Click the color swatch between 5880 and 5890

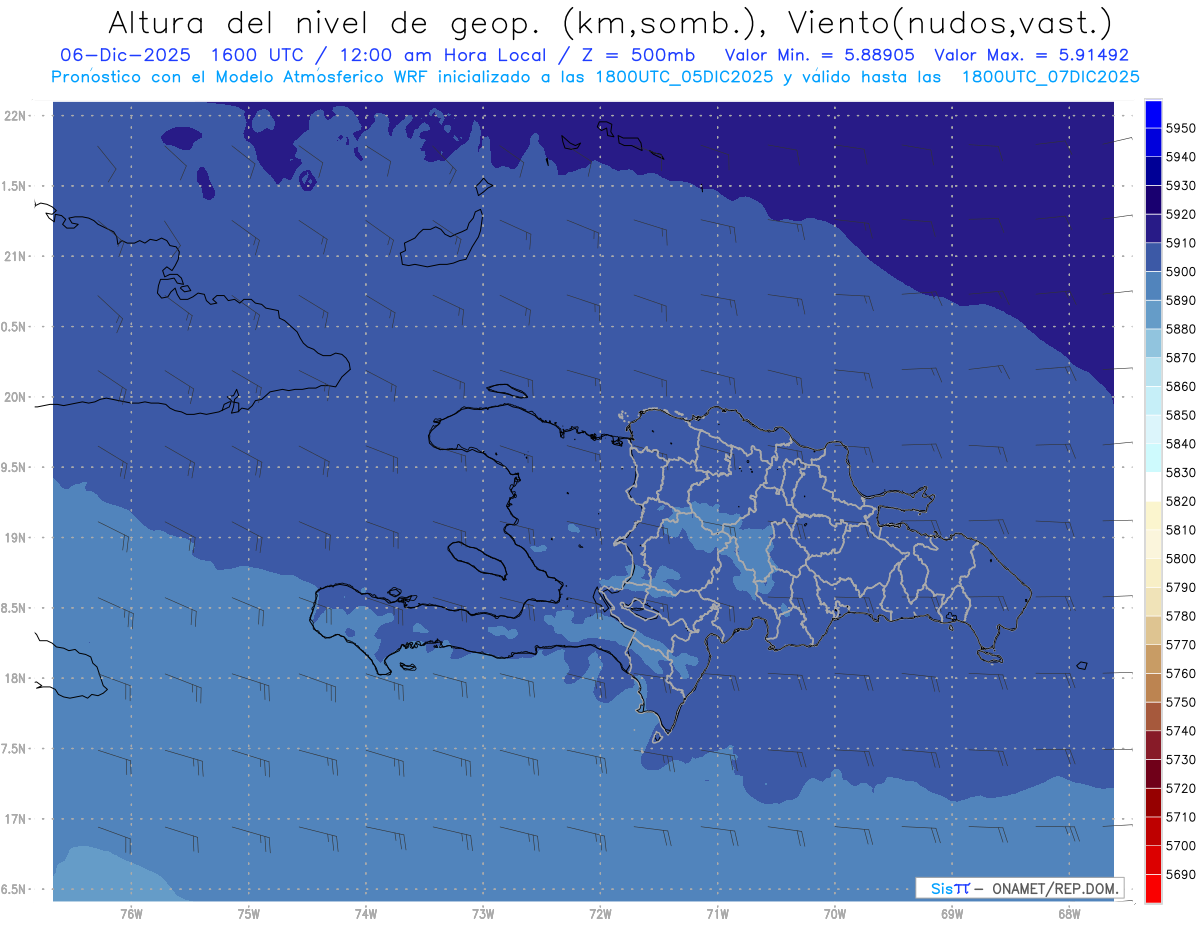point(1153,314)
